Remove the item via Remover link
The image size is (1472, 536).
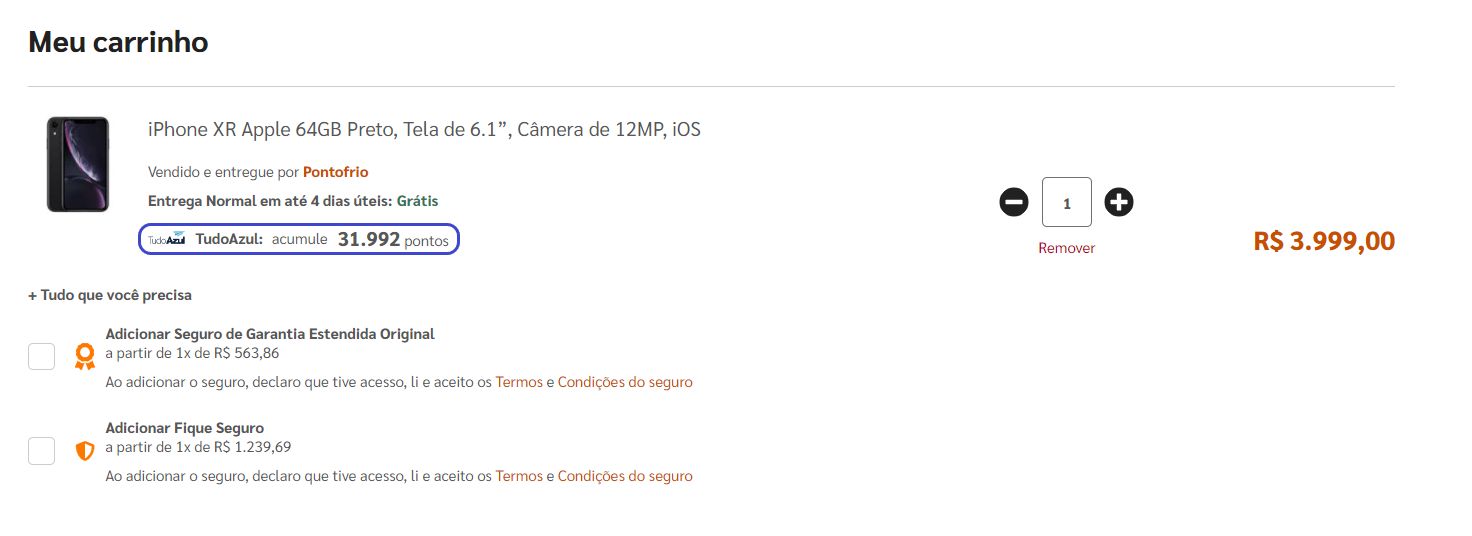tap(1066, 248)
